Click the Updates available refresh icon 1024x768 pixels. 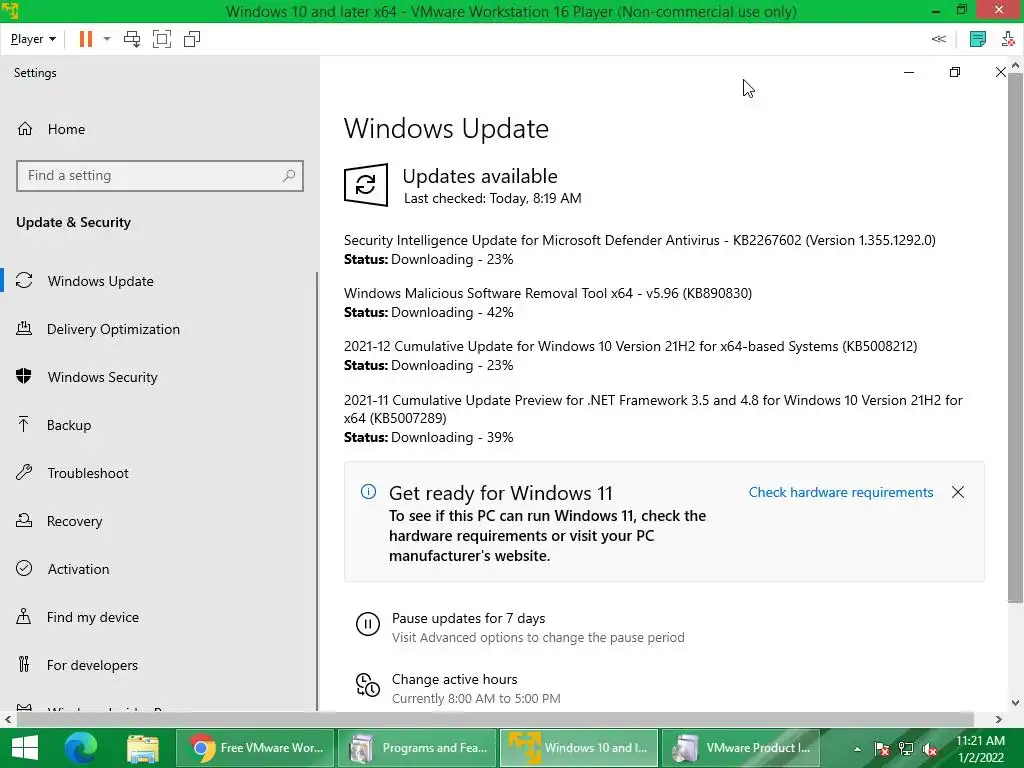tap(366, 185)
